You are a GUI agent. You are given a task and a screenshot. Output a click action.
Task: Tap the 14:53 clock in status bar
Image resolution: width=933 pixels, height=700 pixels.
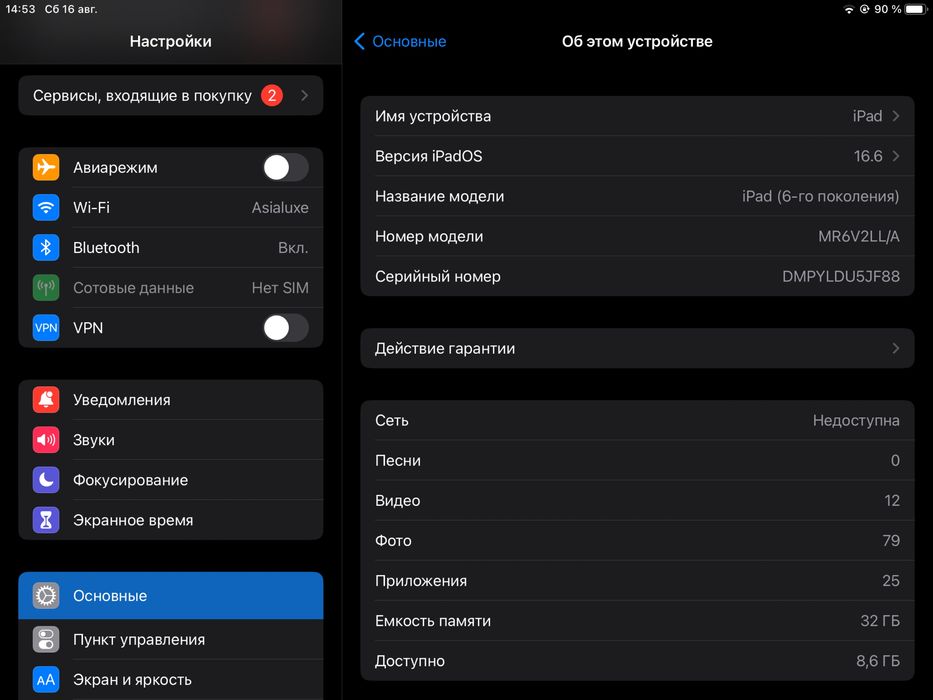pos(20,9)
